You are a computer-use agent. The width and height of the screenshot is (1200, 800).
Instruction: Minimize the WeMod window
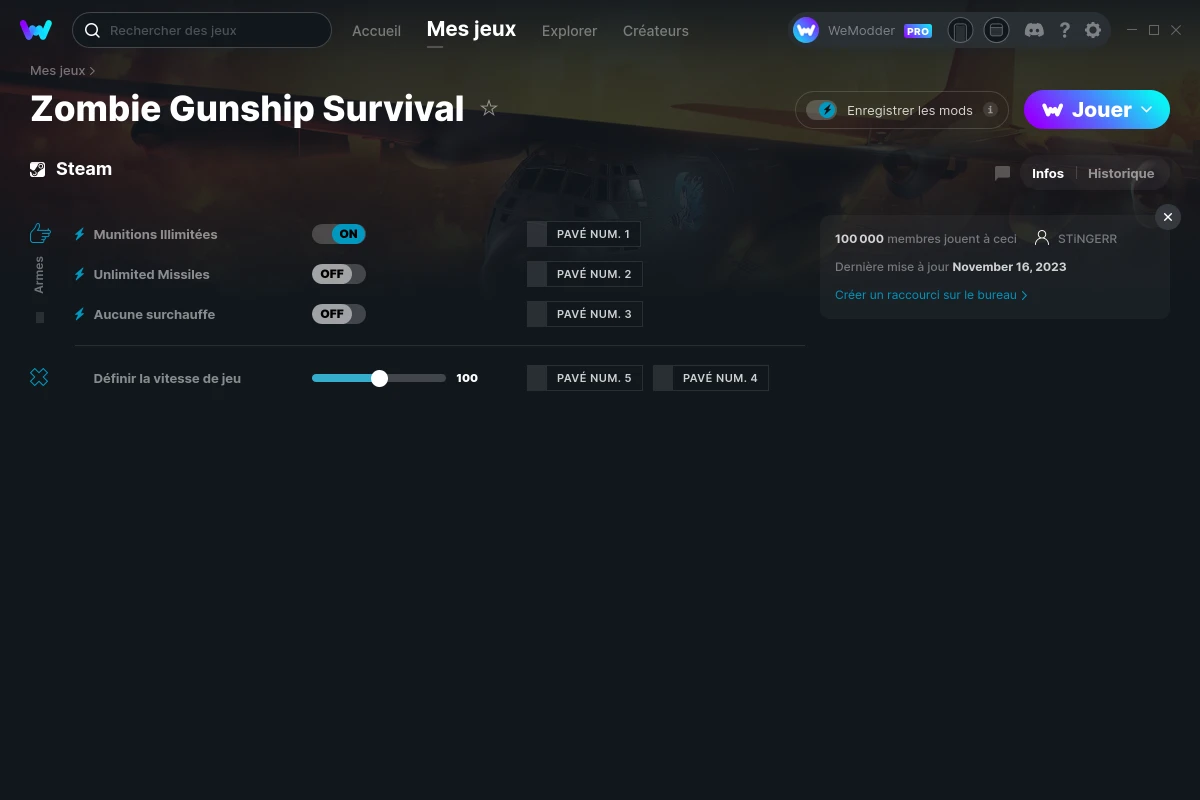coord(1132,30)
